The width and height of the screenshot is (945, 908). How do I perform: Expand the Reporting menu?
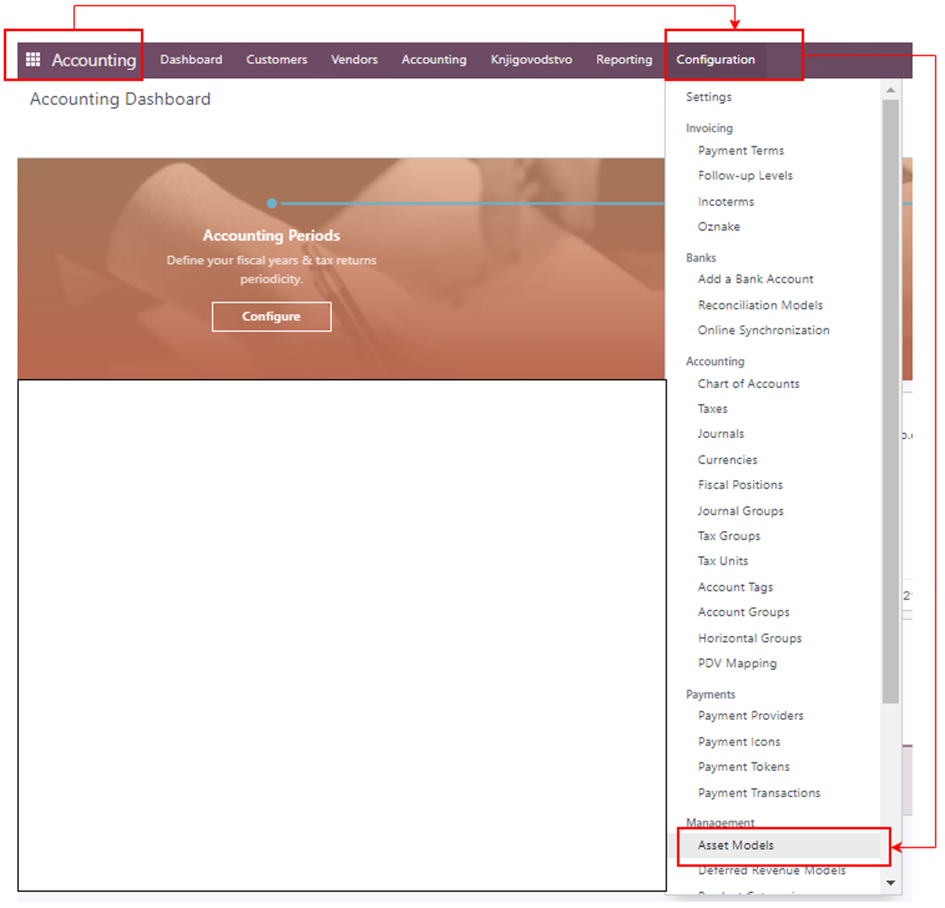(624, 60)
